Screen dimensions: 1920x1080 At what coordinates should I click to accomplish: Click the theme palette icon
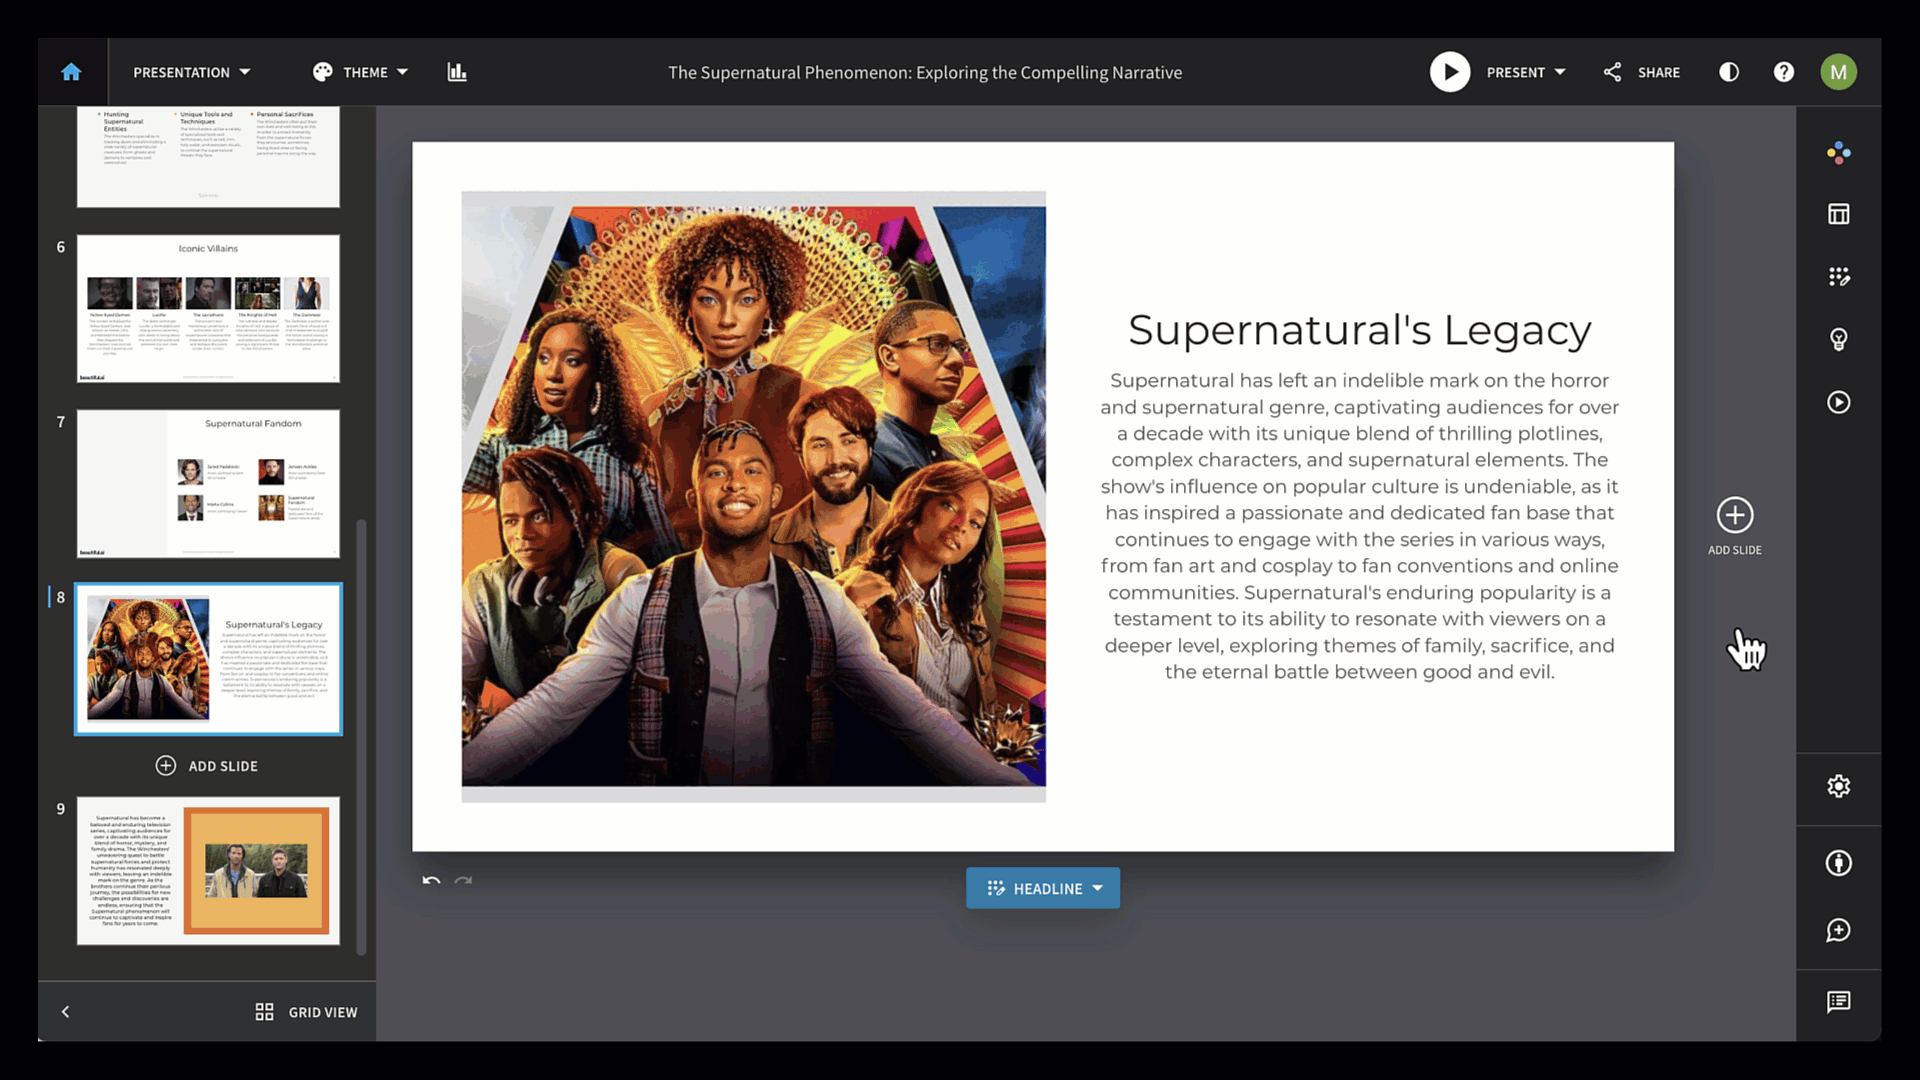pos(322,72)
